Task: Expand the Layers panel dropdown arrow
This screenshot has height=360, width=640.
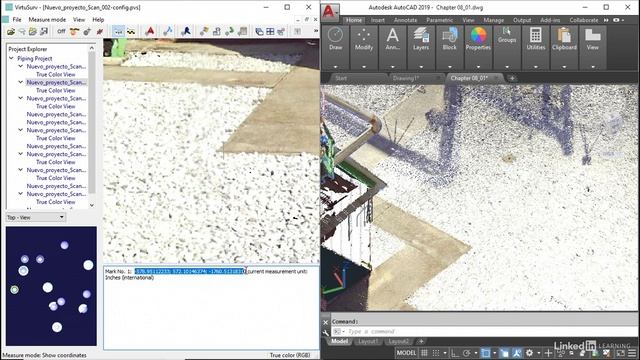Action: point(421,67)
